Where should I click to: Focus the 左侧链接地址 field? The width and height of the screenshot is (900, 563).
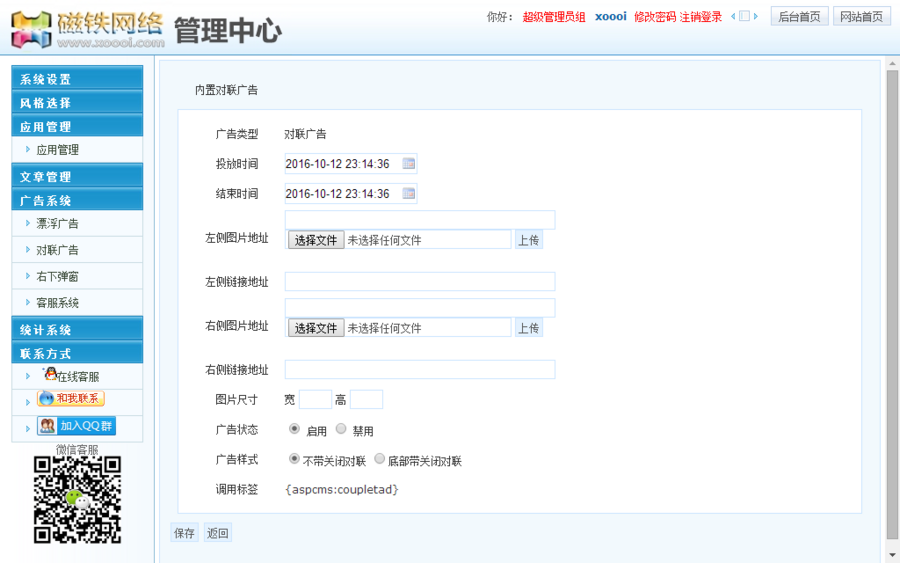[x=420, y=281]
